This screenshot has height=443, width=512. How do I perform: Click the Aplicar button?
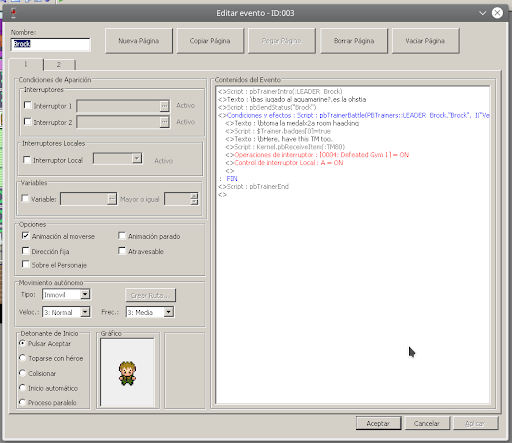pyautogui.click(x=476, y=423)
